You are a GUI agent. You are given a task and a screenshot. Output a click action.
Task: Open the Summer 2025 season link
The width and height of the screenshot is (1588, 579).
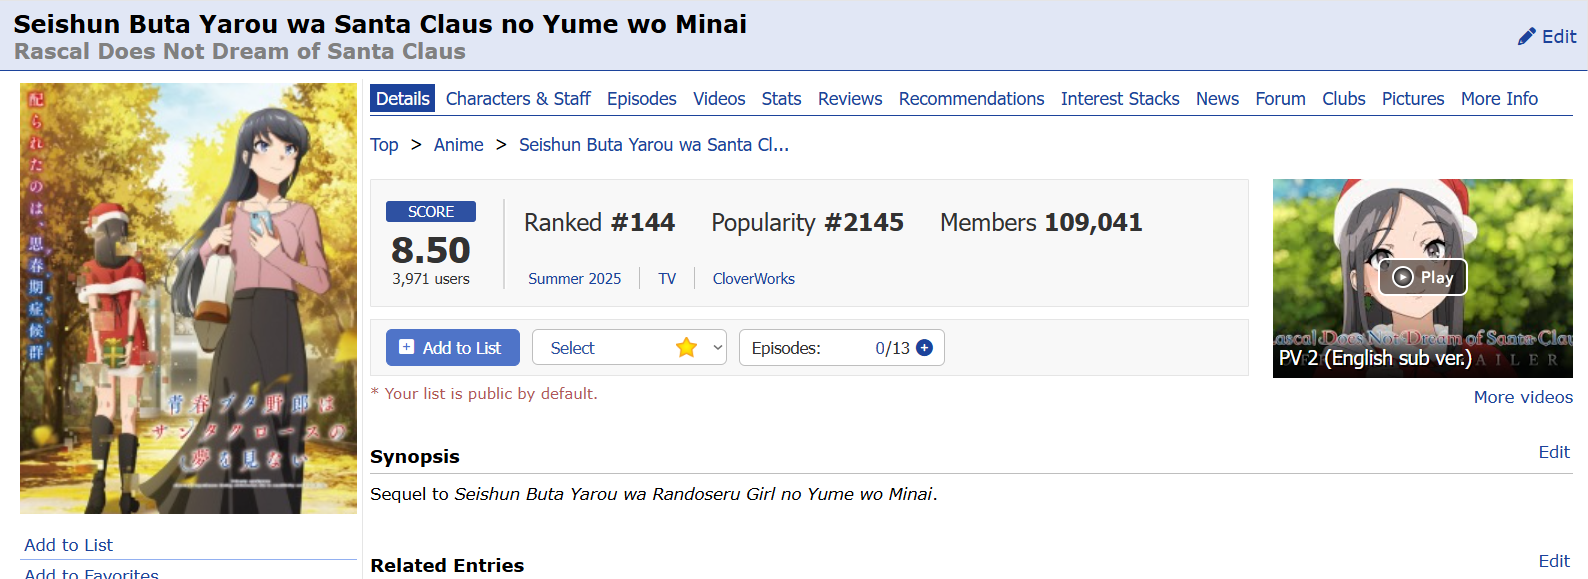[x=574, y=279]
